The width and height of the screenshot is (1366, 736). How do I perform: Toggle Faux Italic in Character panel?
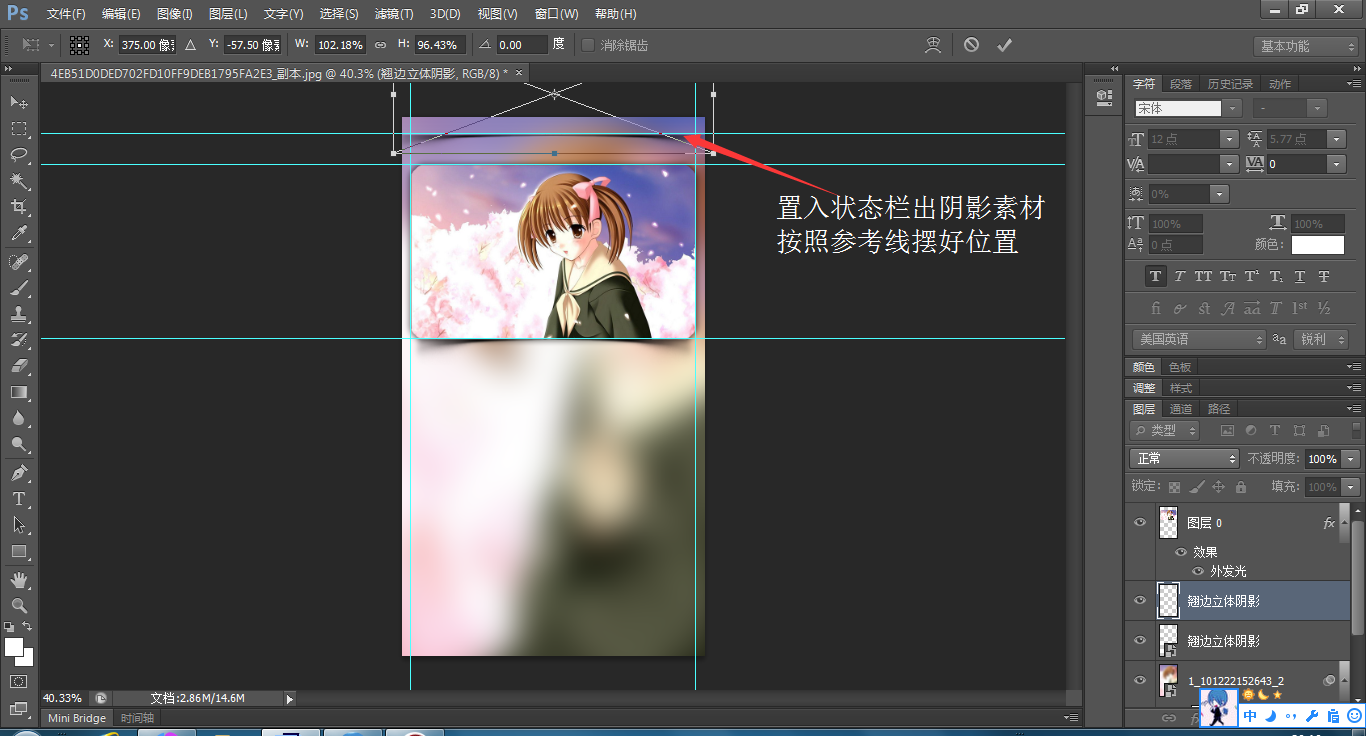1180,276
